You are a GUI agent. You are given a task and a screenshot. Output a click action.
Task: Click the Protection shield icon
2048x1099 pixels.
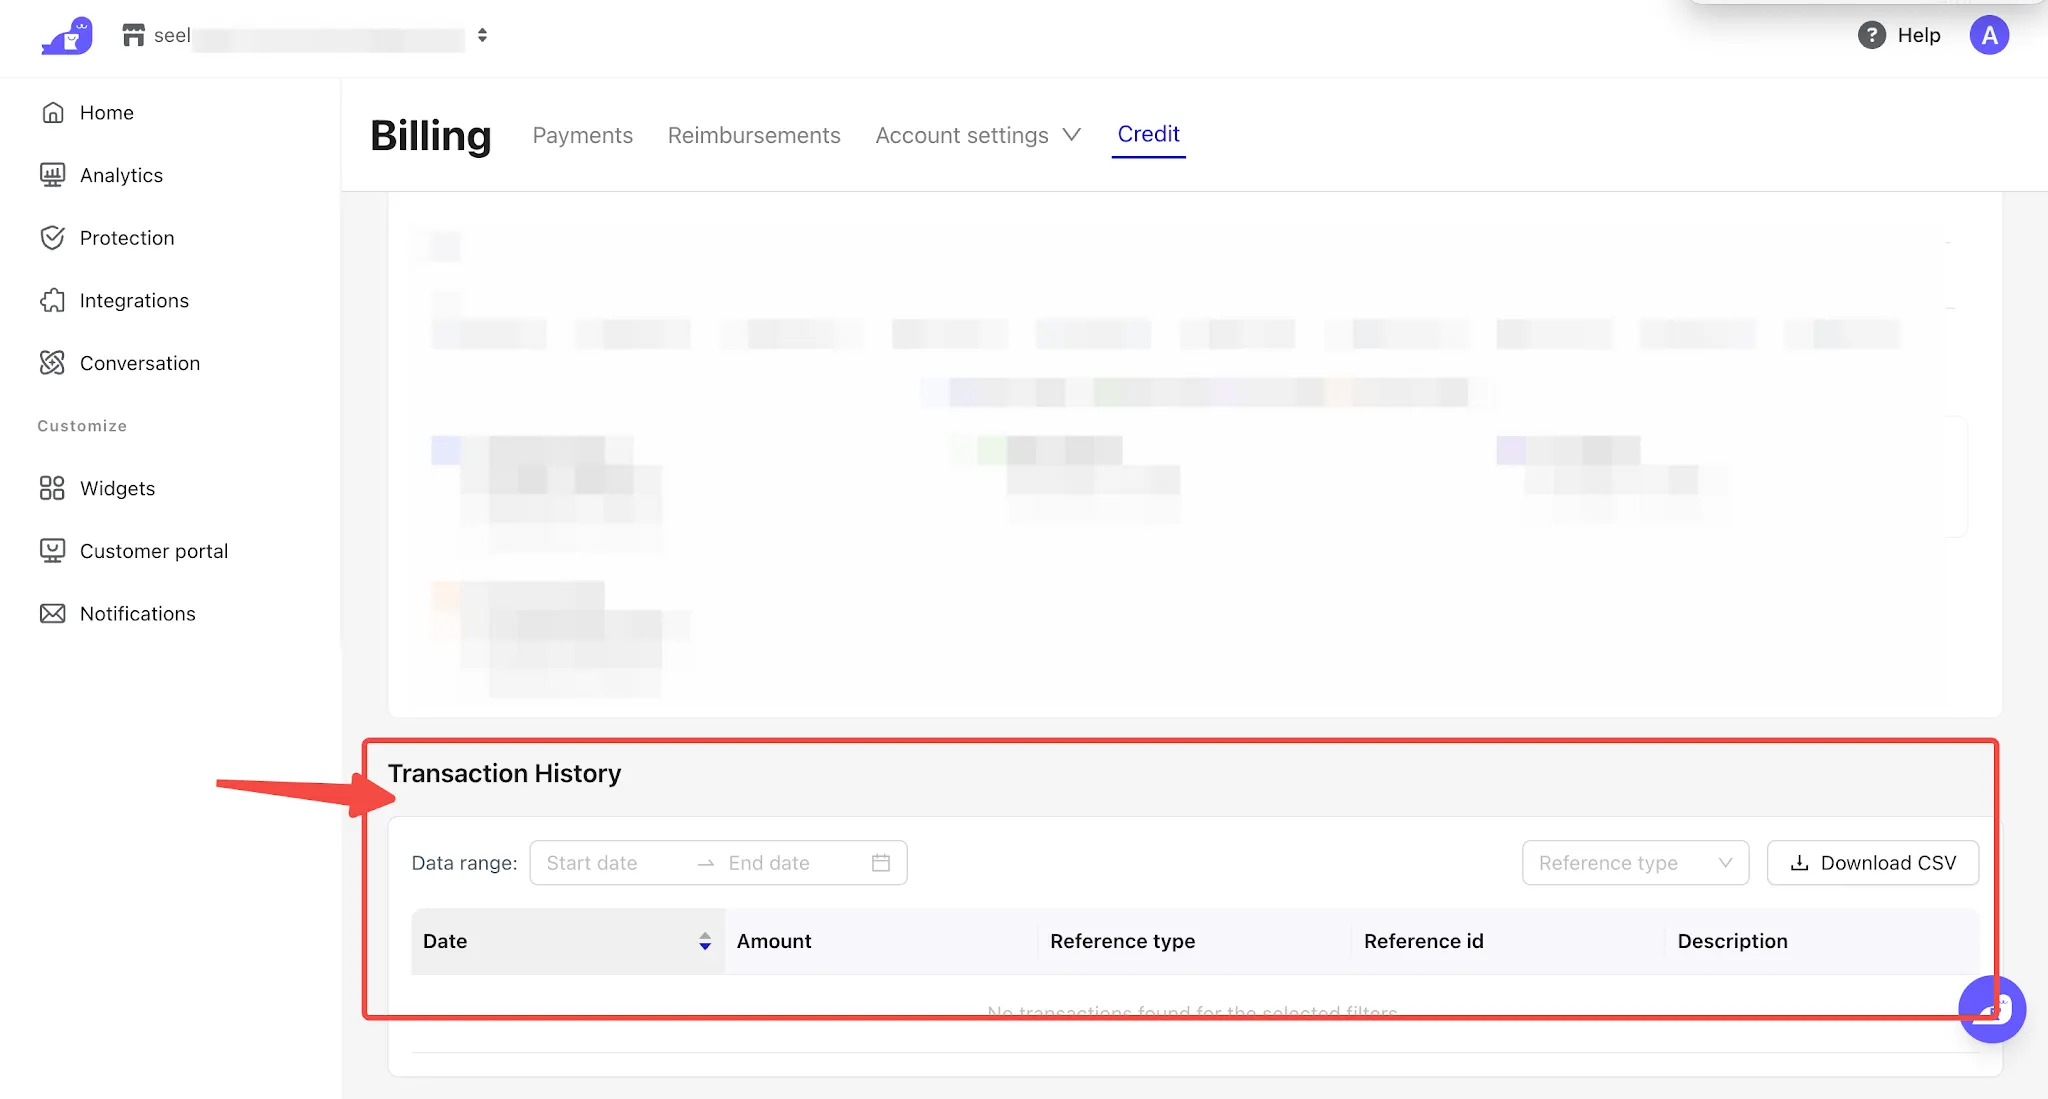coord(53,237)
